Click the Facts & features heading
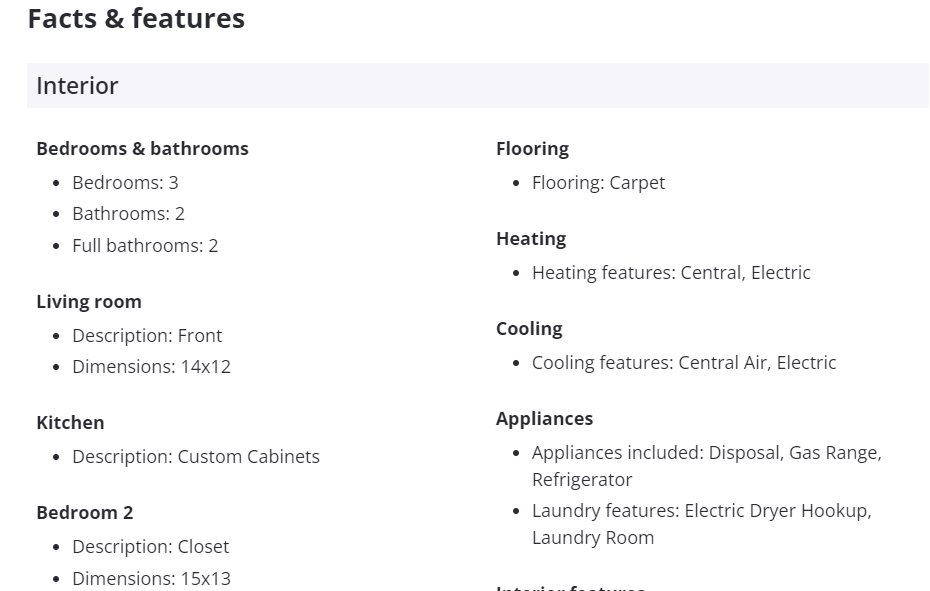The image size is (930, 591). click(136, 19)
